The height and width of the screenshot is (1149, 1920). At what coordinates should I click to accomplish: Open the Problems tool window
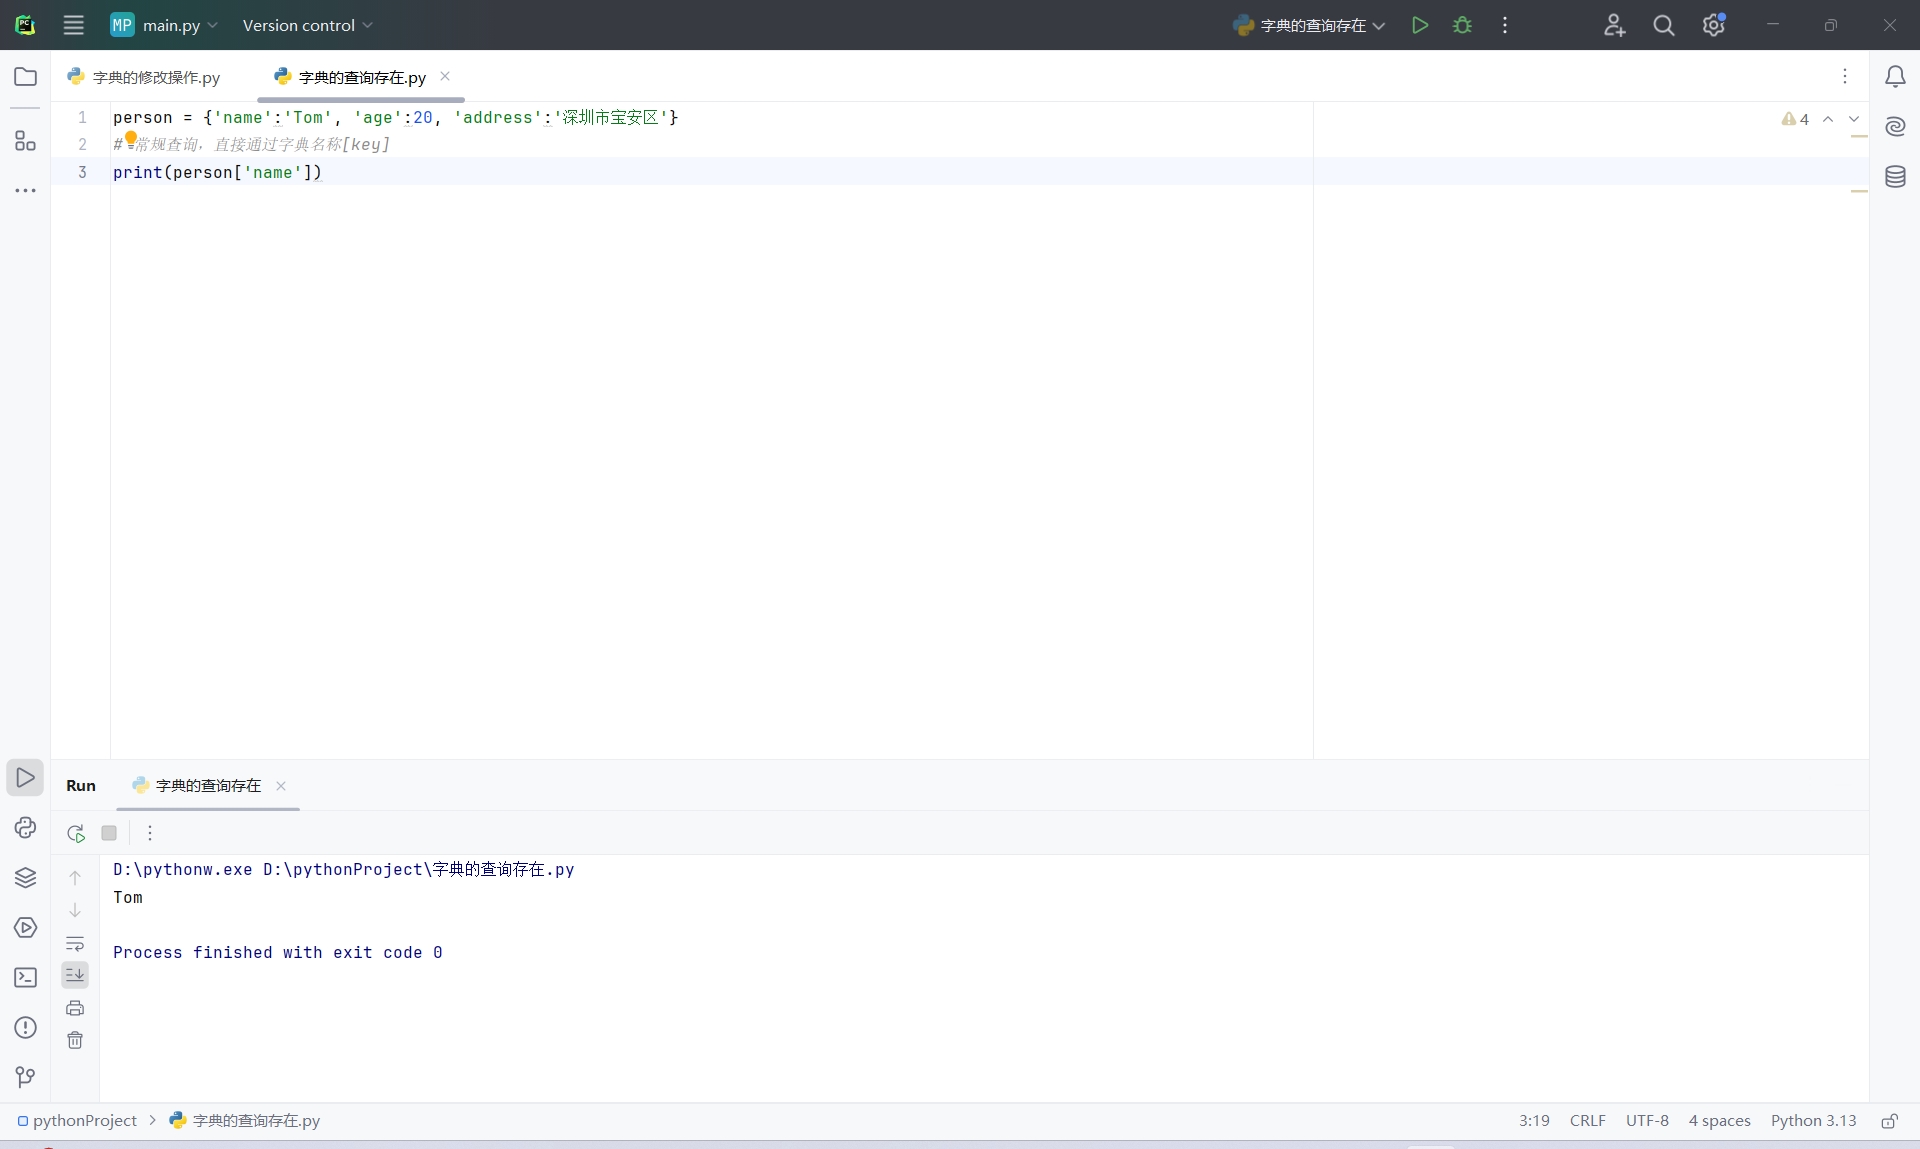click(25, 1028)
